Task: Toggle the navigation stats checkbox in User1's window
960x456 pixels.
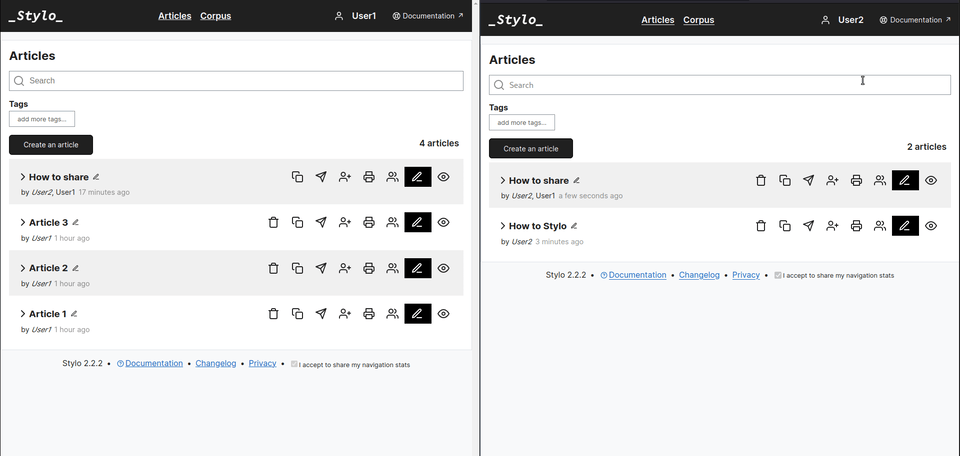Action: tap(294, 365)
